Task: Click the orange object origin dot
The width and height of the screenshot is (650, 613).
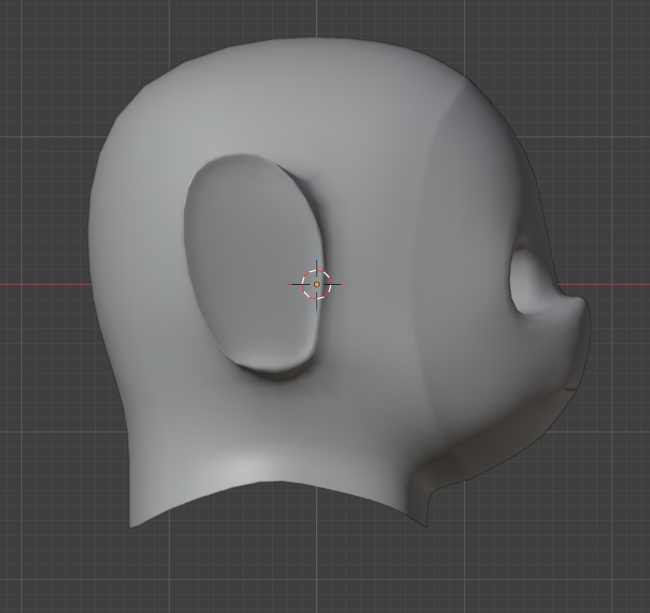Action: click(x=317, y=284)
